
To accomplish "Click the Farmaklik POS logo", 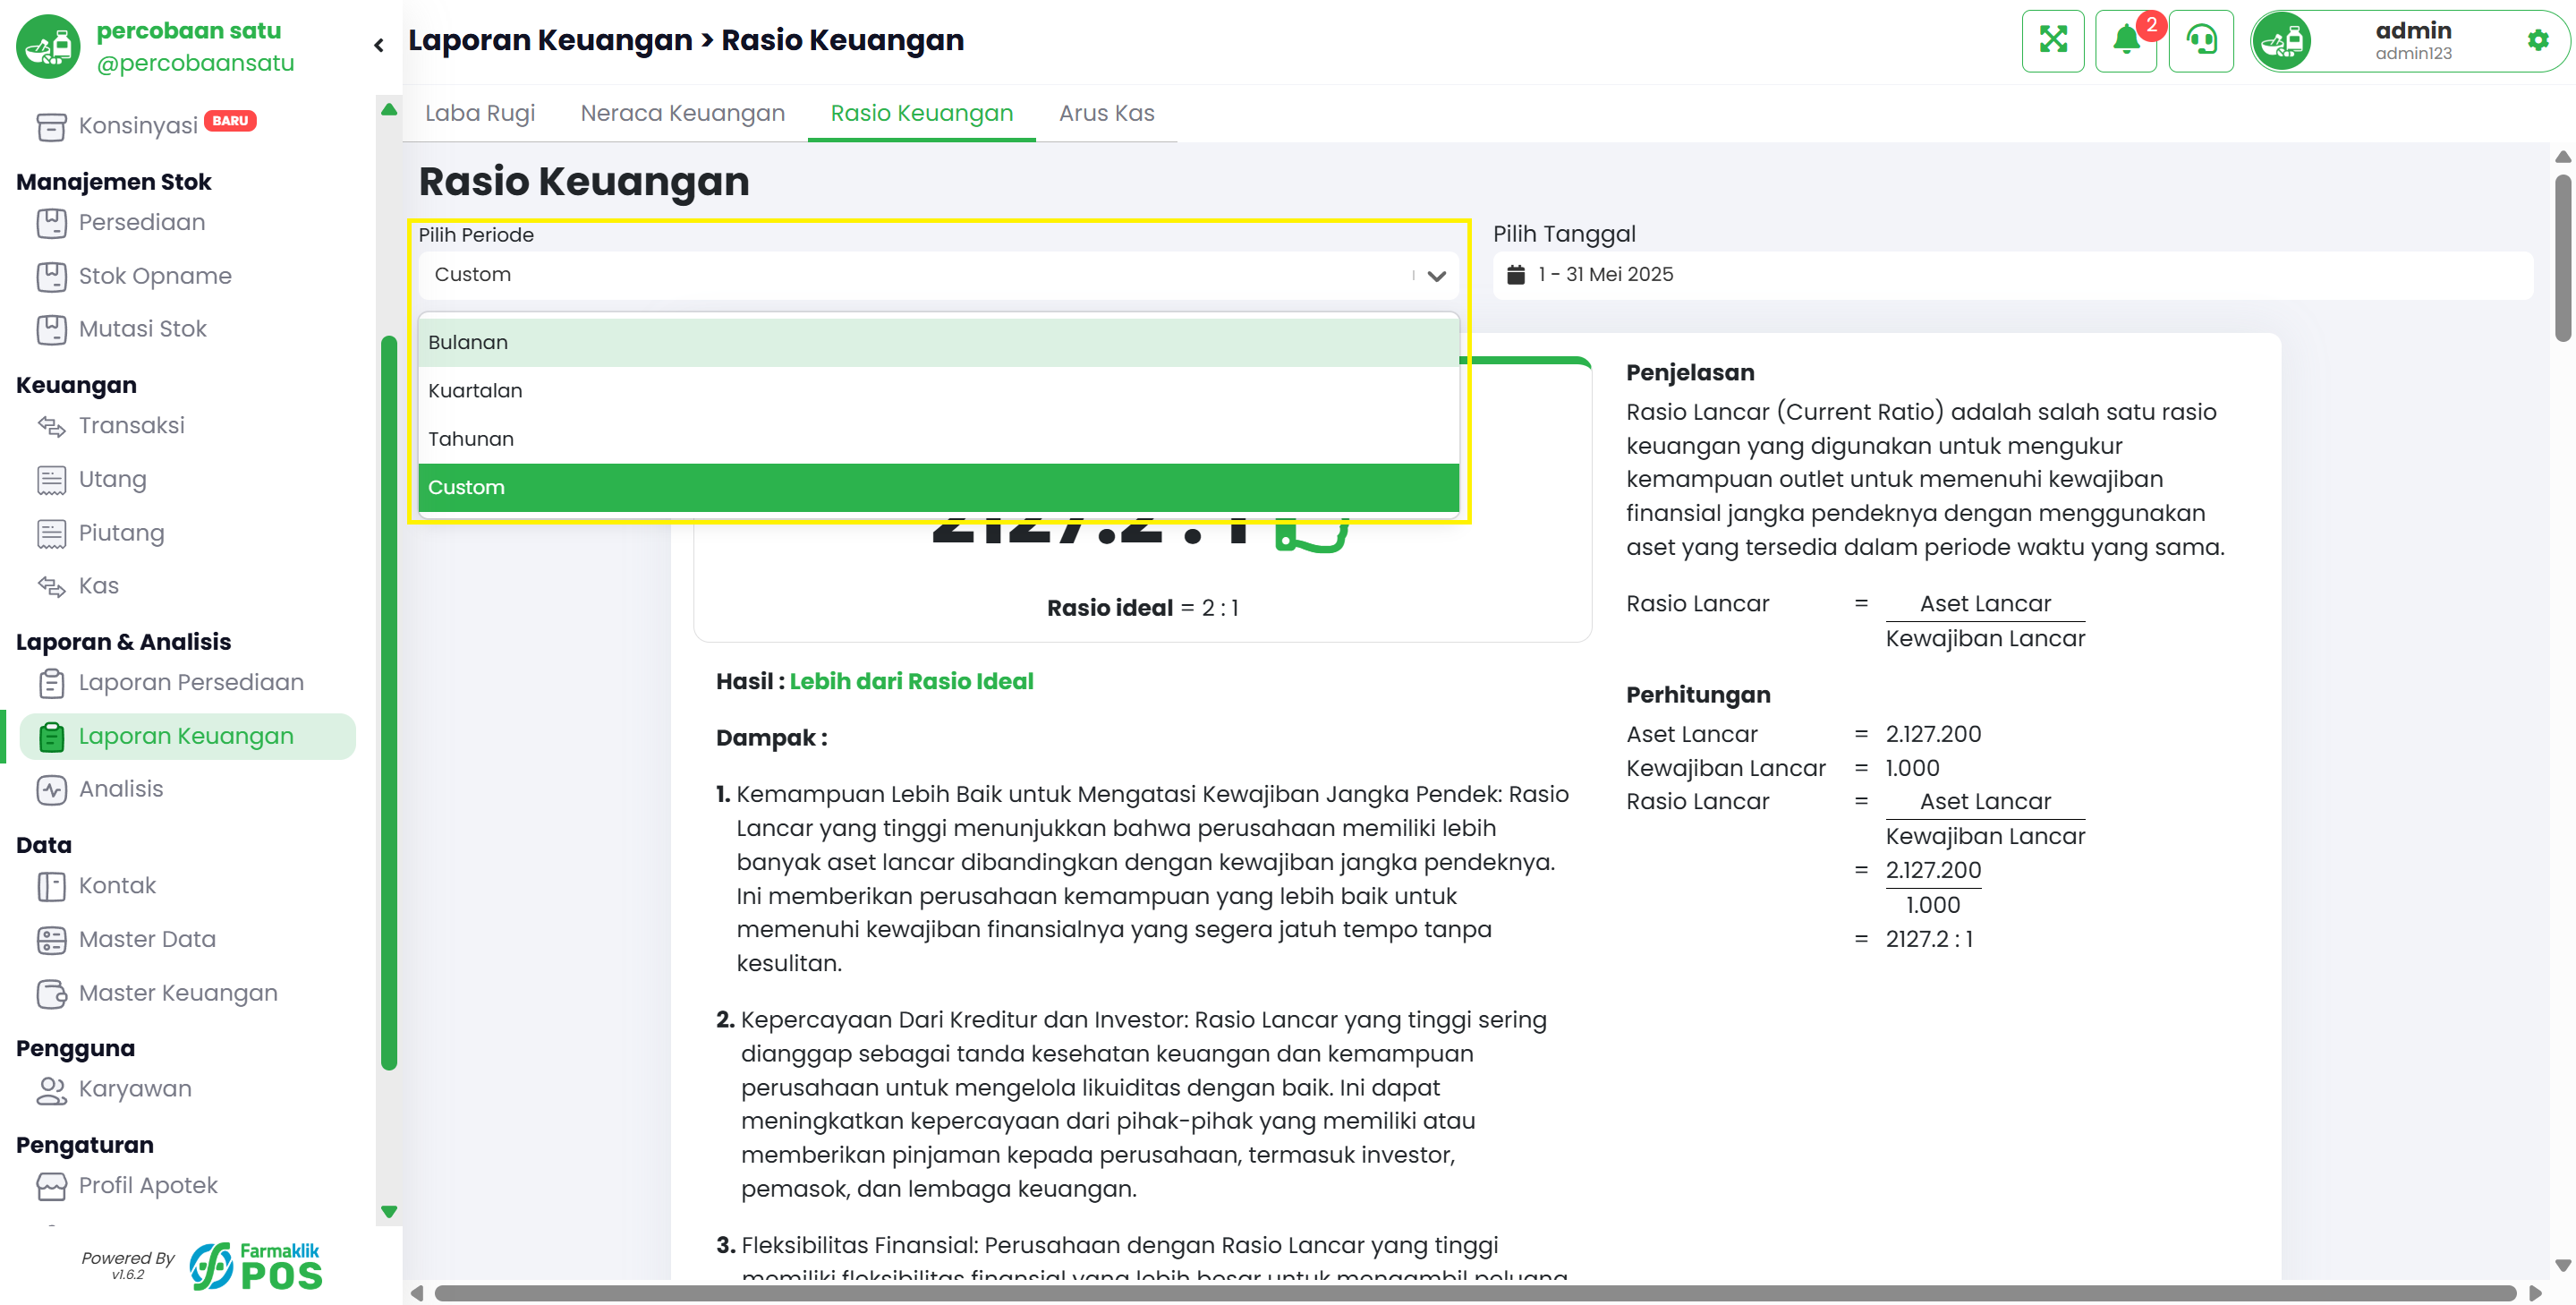I will tap(256, 1266).
